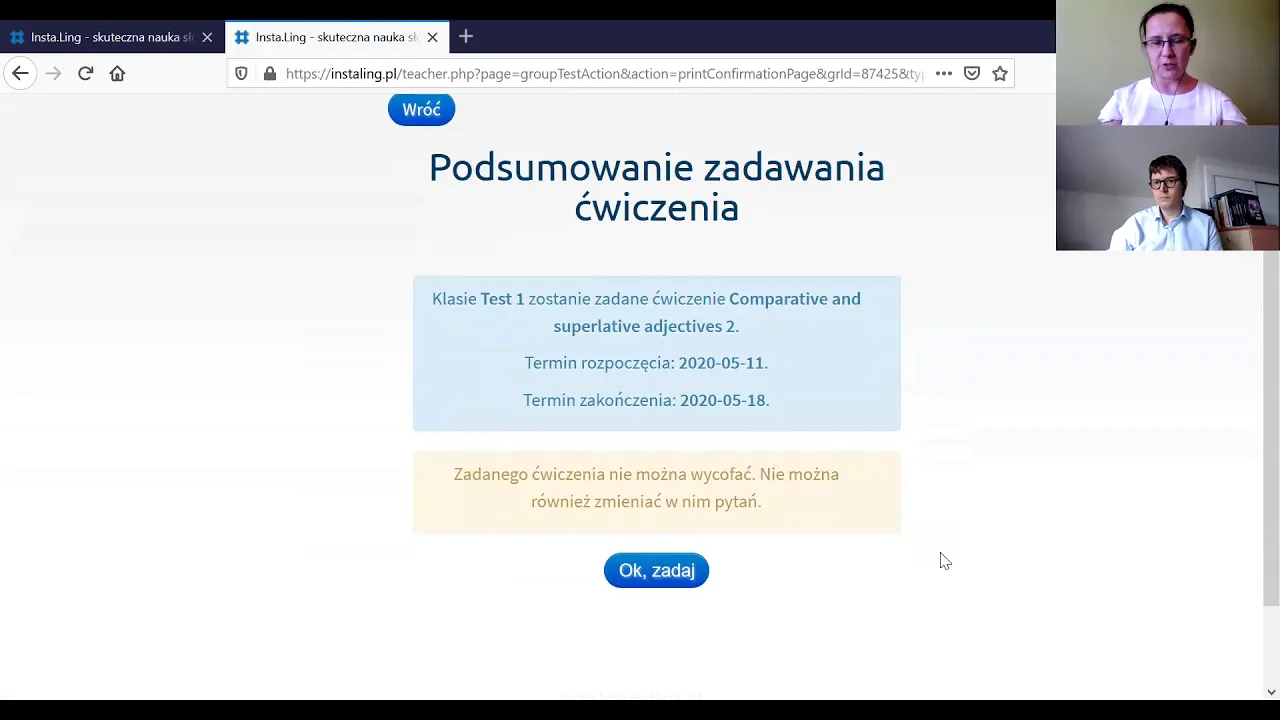Image resolution: width=1280 pixels, height=720 pixels.
Task: View site security padlock info
Action: click(x=270, y=73)
